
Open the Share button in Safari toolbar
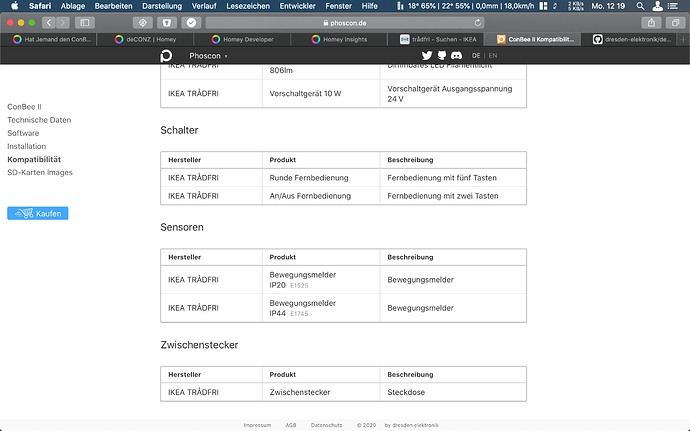coord(651,22)
